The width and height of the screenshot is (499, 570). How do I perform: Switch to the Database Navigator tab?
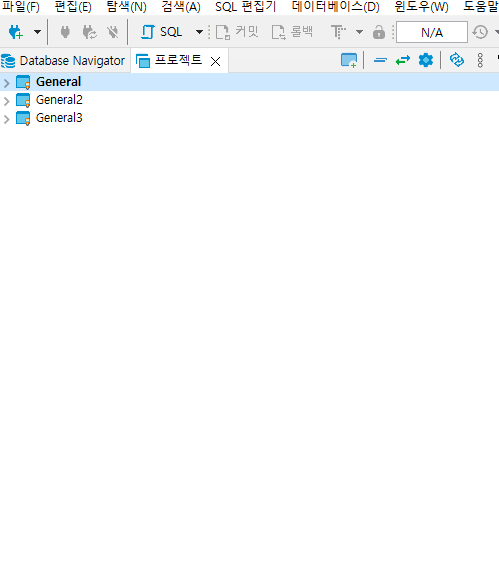pyautogui.click(x=63, y=61)
